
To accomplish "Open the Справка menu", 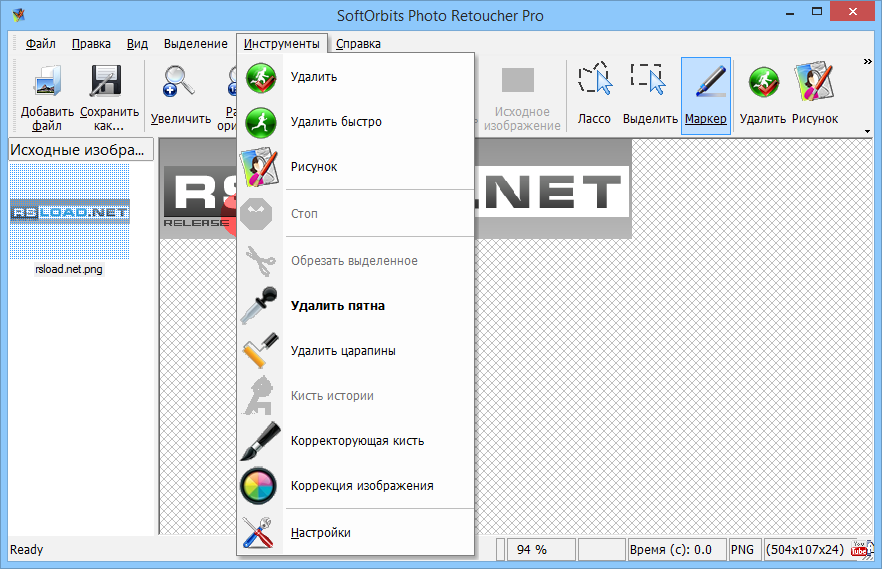I will pos(358,44).
